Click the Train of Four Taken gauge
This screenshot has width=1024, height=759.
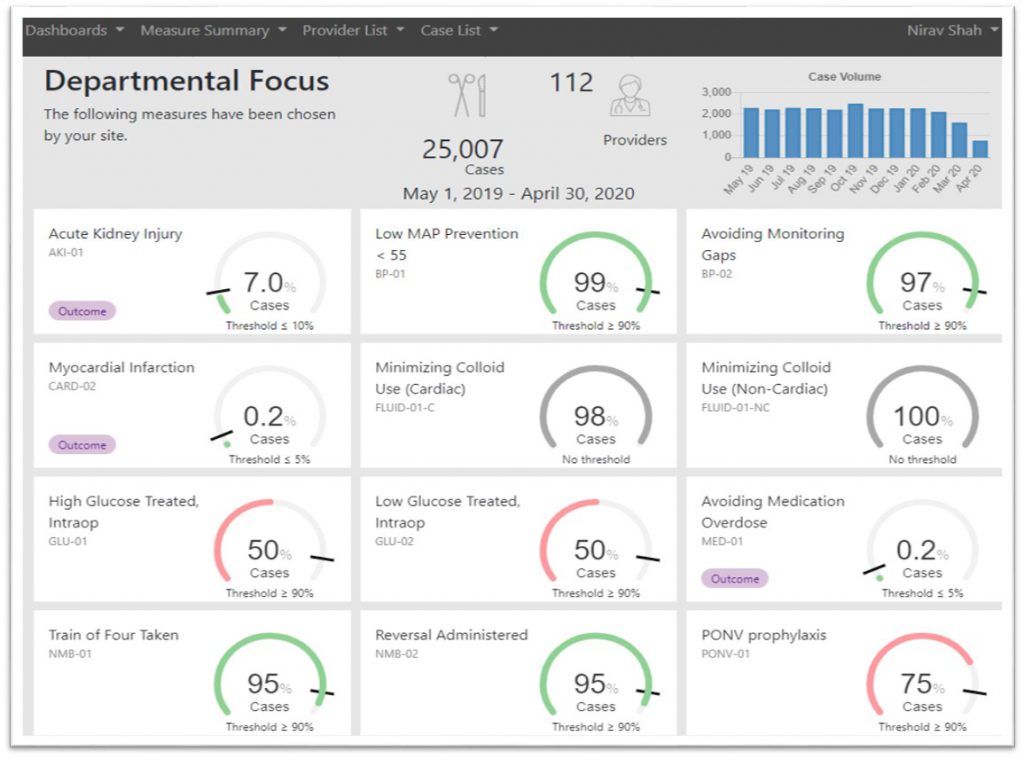pyautogui.click(x=269, y=687)
